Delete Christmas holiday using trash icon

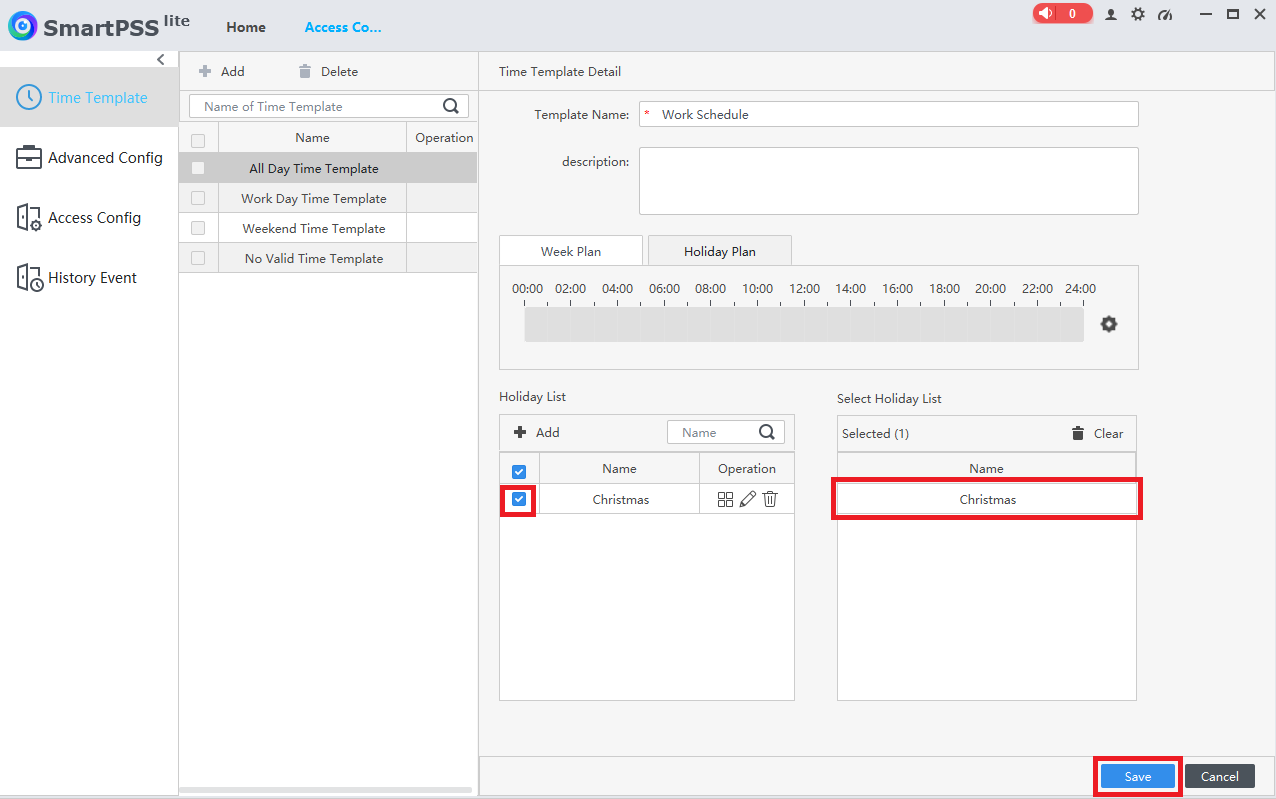[x=770, y=499]
